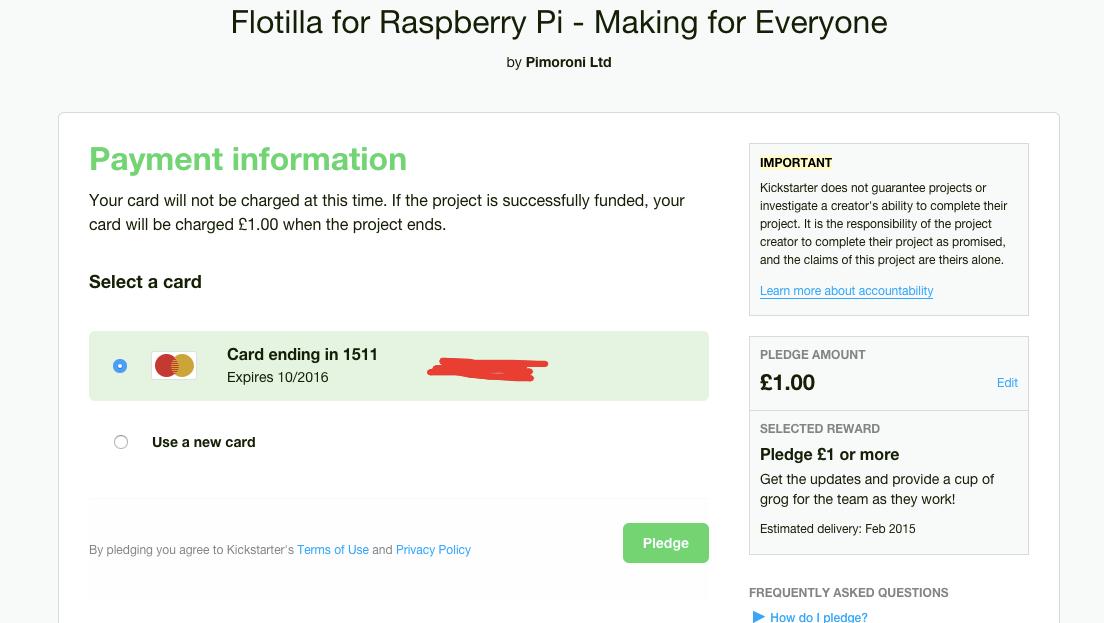Edit the pledge amount
The width and height of the screenshot is (1104, 623).
point(1007,383)
